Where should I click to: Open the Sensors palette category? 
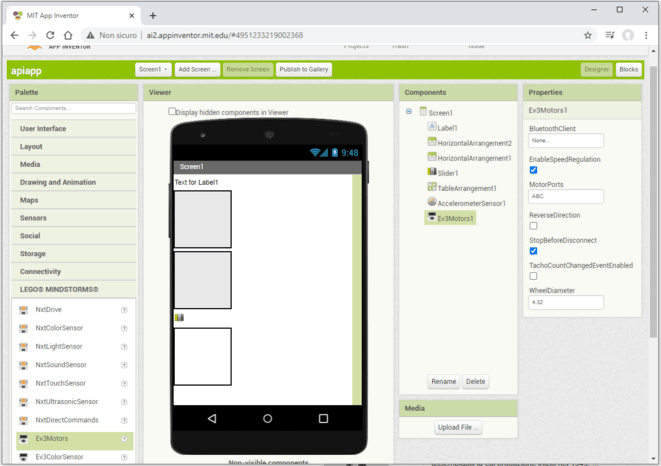(73, 217)
